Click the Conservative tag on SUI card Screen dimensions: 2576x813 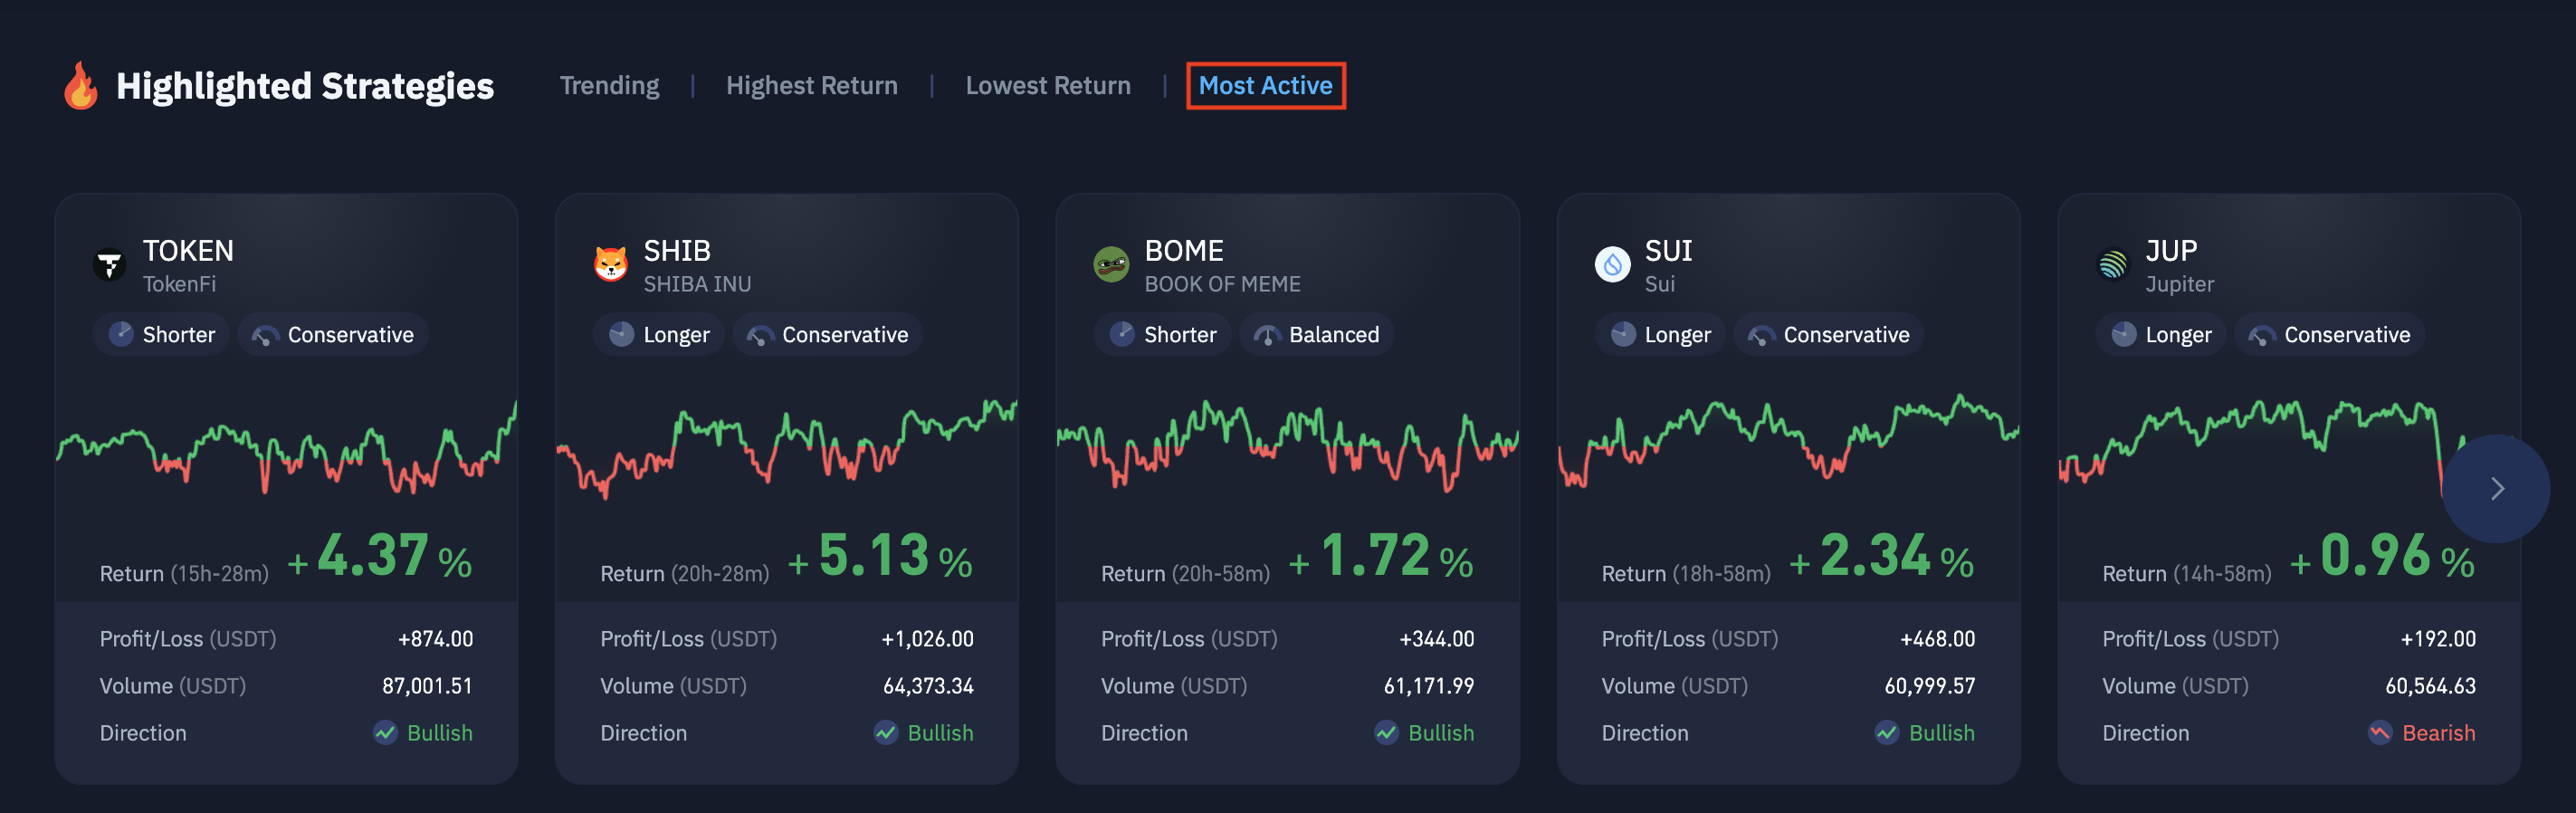tap(1828, 335)
